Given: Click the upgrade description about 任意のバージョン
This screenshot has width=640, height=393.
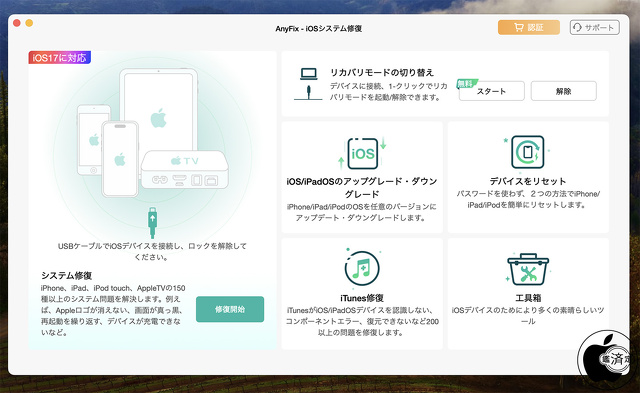Looking at the screenshot, I should (x=362, y=212).
